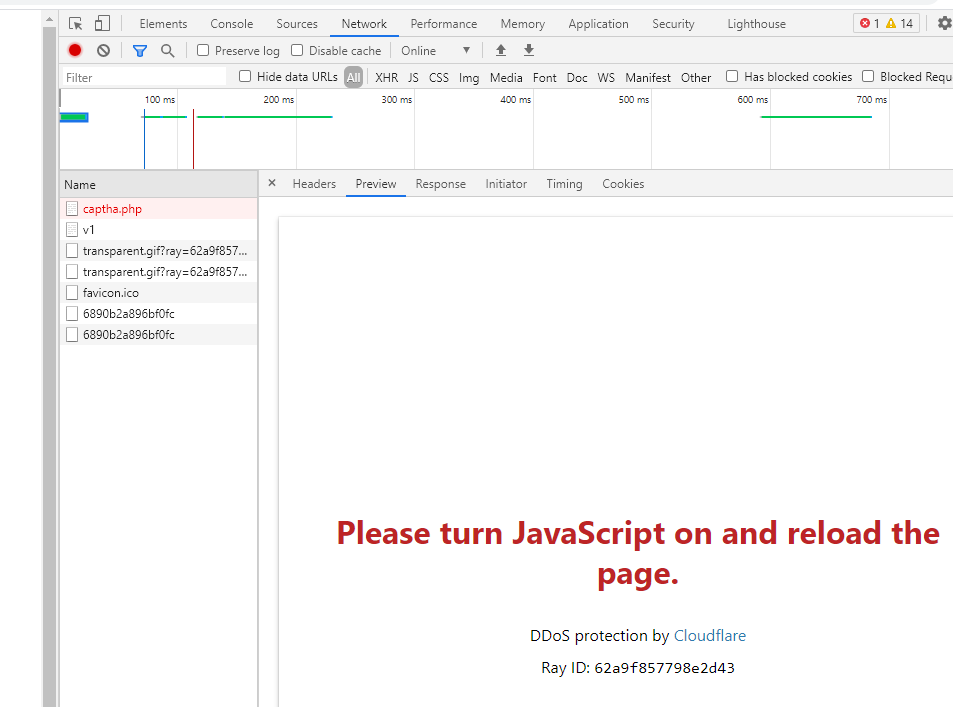Viewport: 953px width, 707px height.
Task: Open network search with magnifier icon
Action: pos(168,50)
